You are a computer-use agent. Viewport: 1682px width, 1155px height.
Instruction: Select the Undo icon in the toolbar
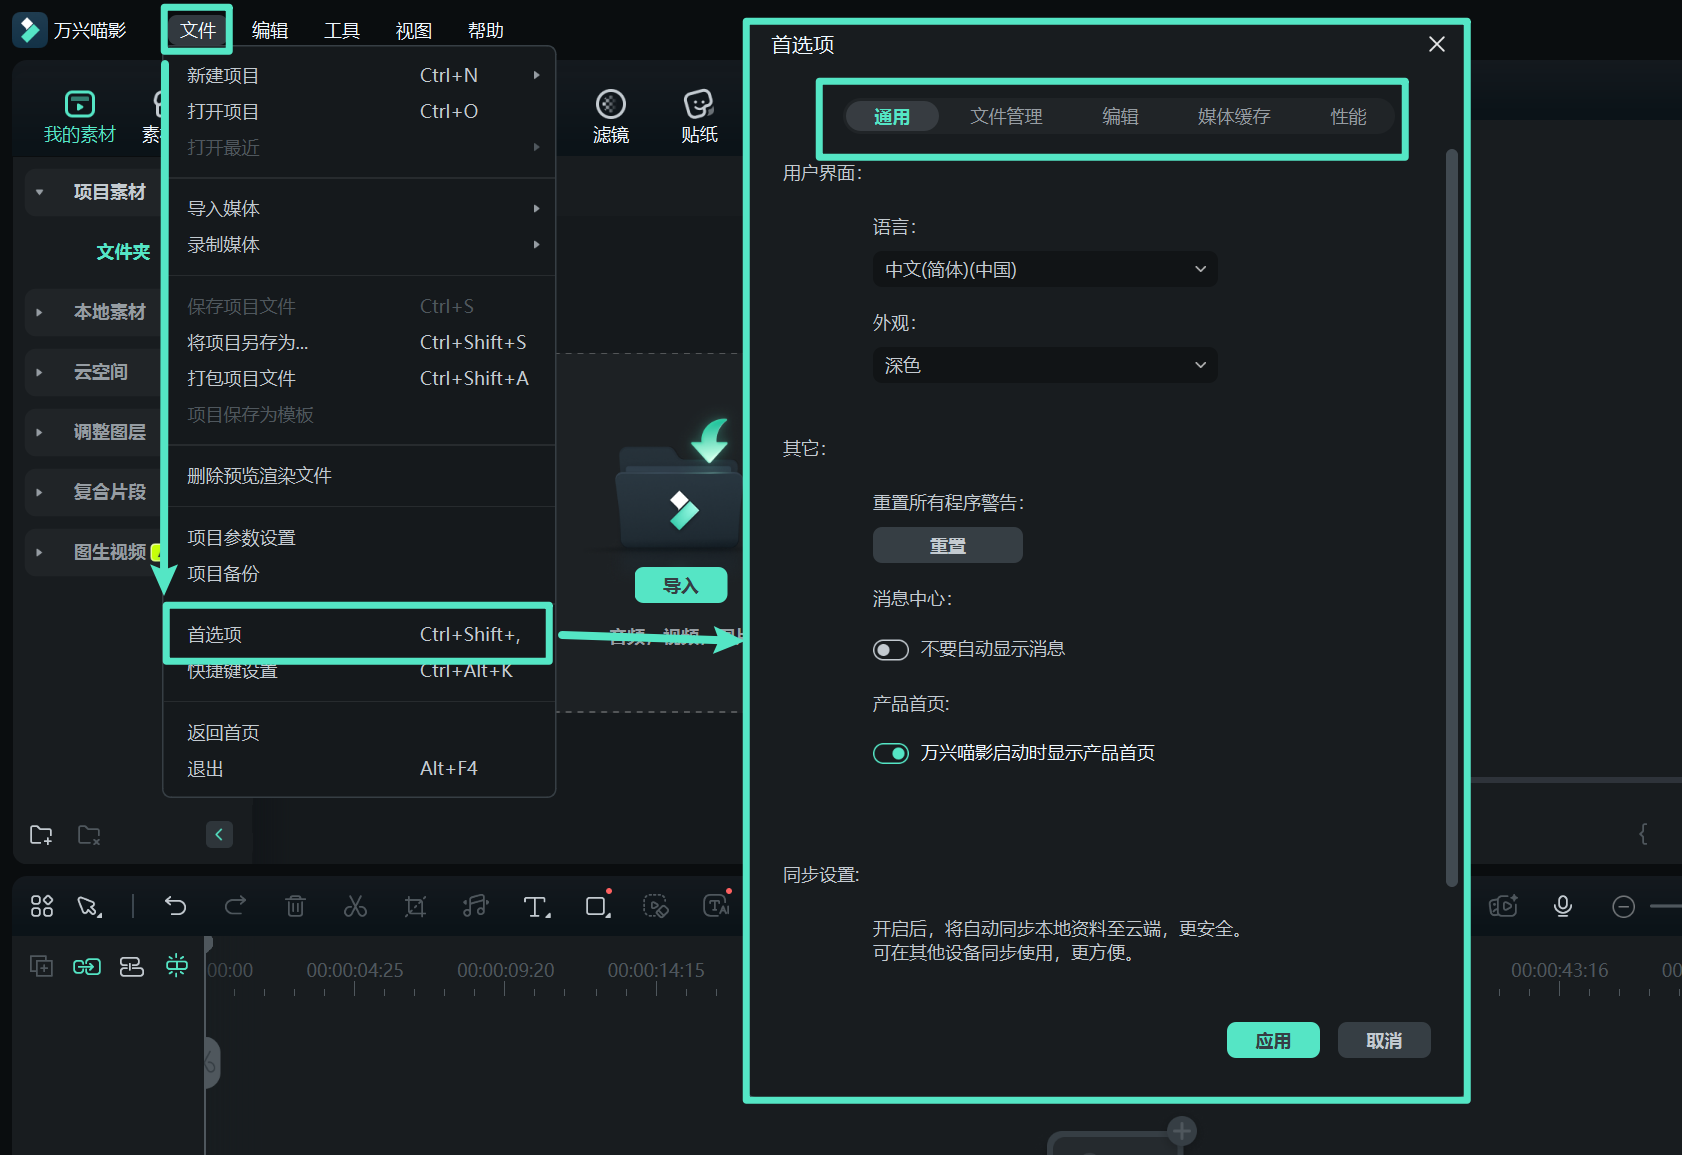click(x=176, y=906)
